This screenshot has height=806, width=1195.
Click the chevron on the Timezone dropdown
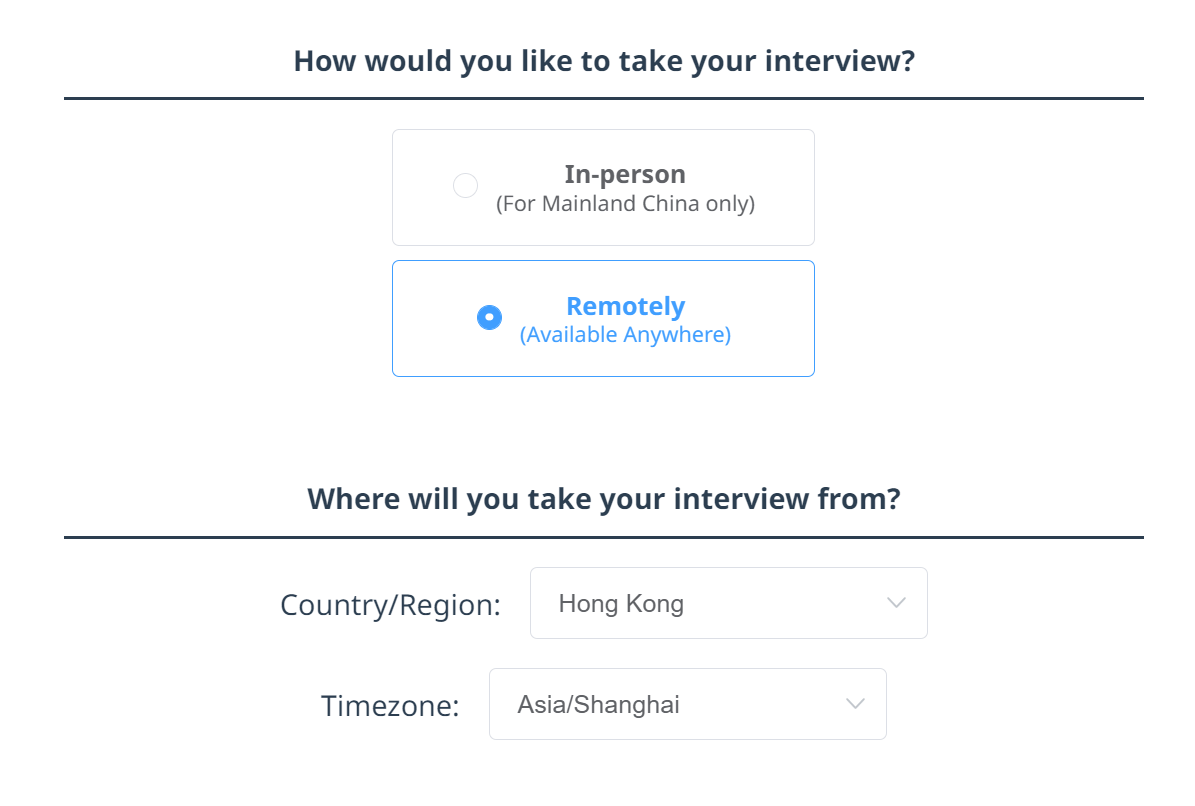click(855, 703)
